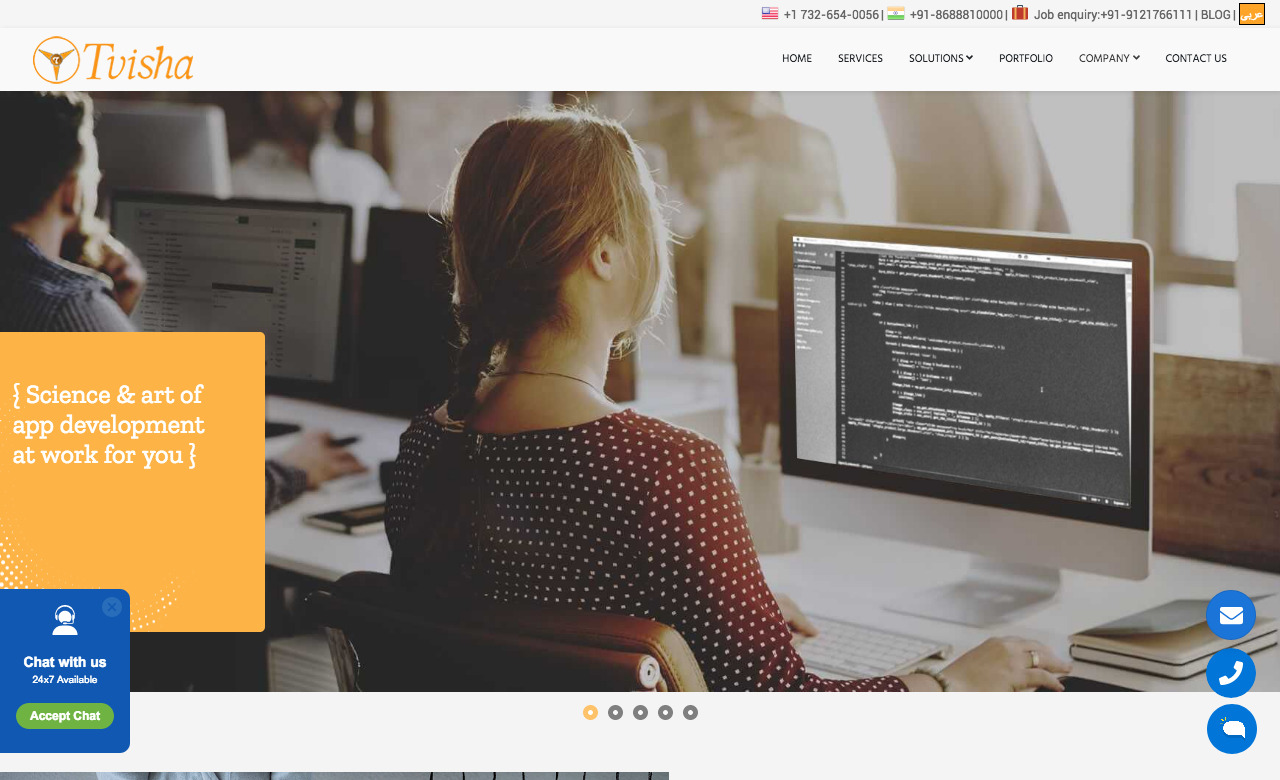Click the floating phone call button
This screenshot has width=1280, height=780.
point(1230,673)
